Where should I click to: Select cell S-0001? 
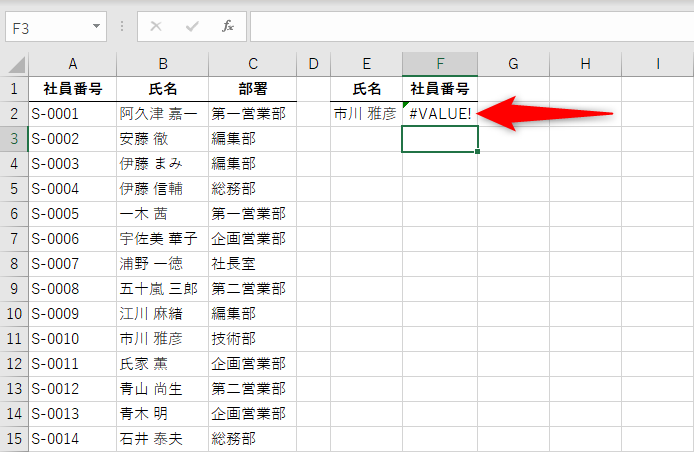(x=73, y=114)
